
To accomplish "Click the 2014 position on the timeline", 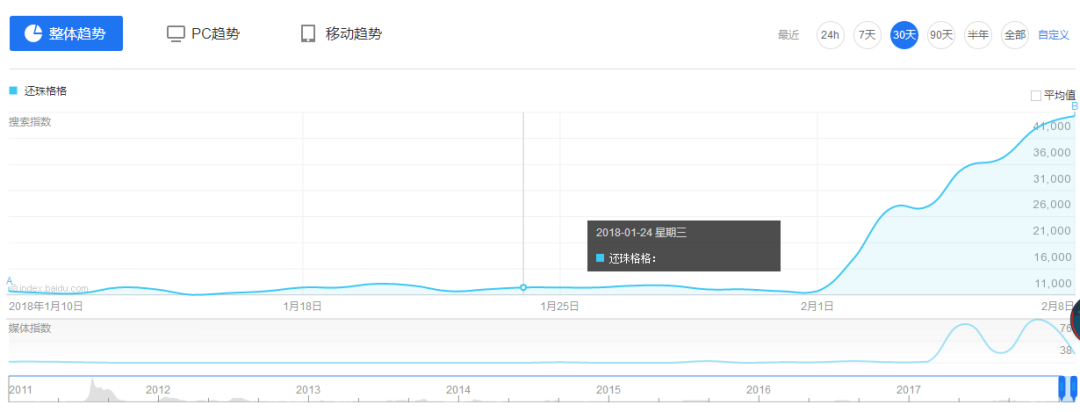I will [458, 389].
